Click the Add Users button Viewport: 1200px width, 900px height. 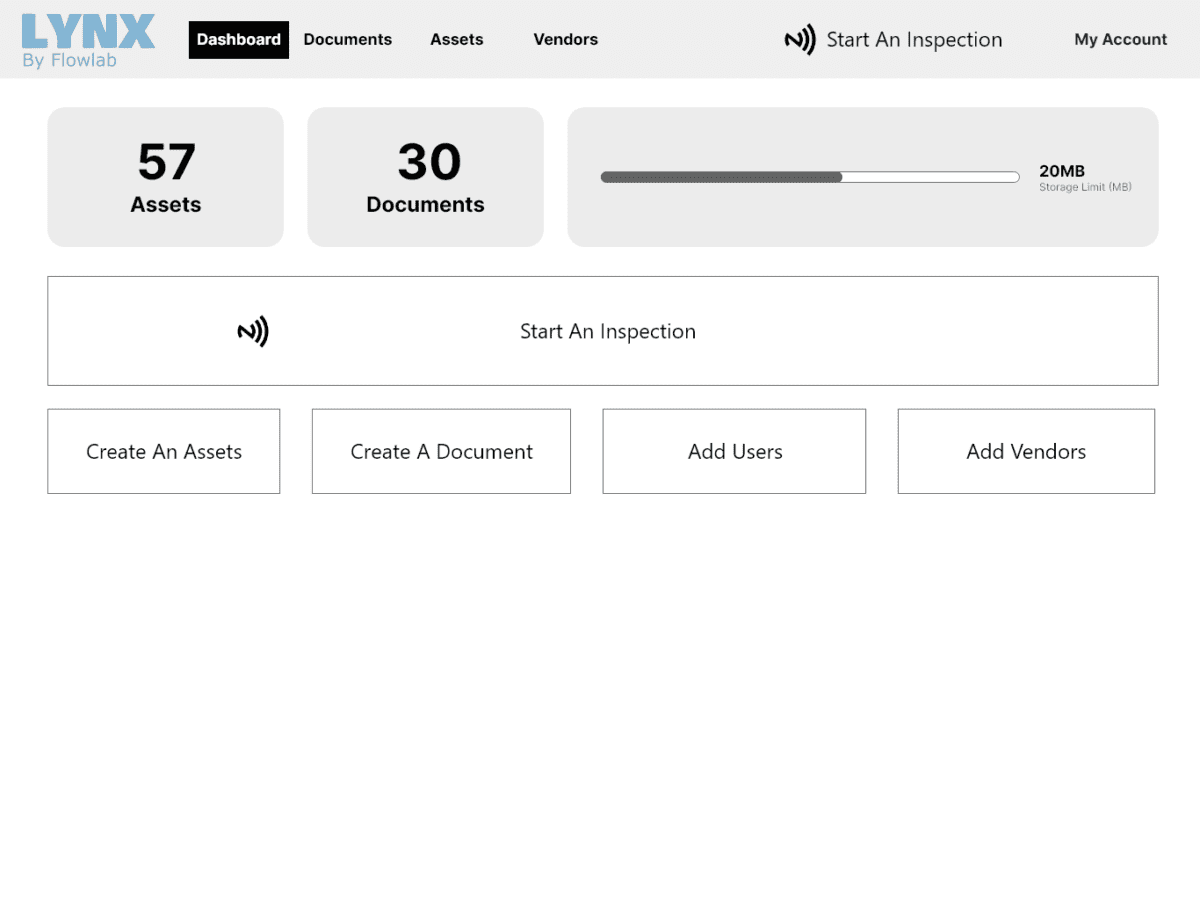734,451
